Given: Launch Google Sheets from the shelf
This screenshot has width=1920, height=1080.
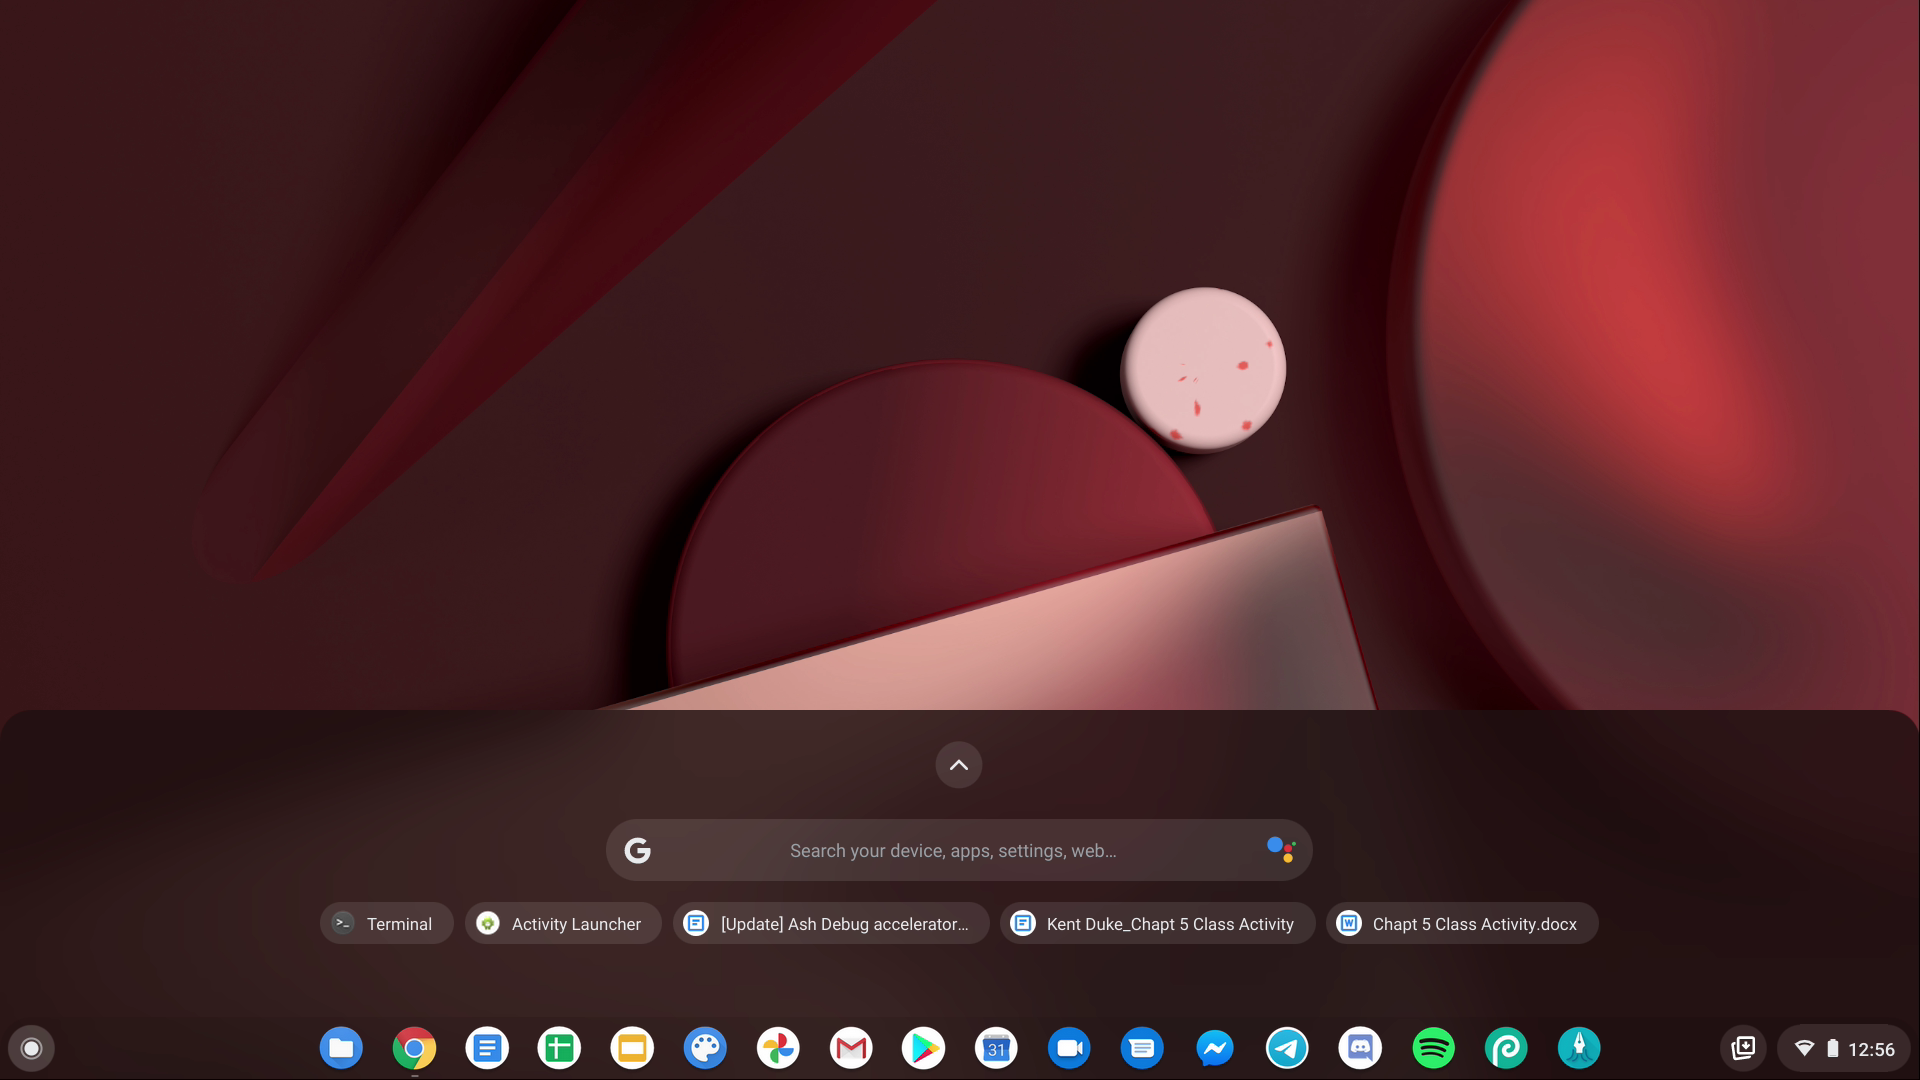Looking at the screenshot, I should coord(560,1047).
